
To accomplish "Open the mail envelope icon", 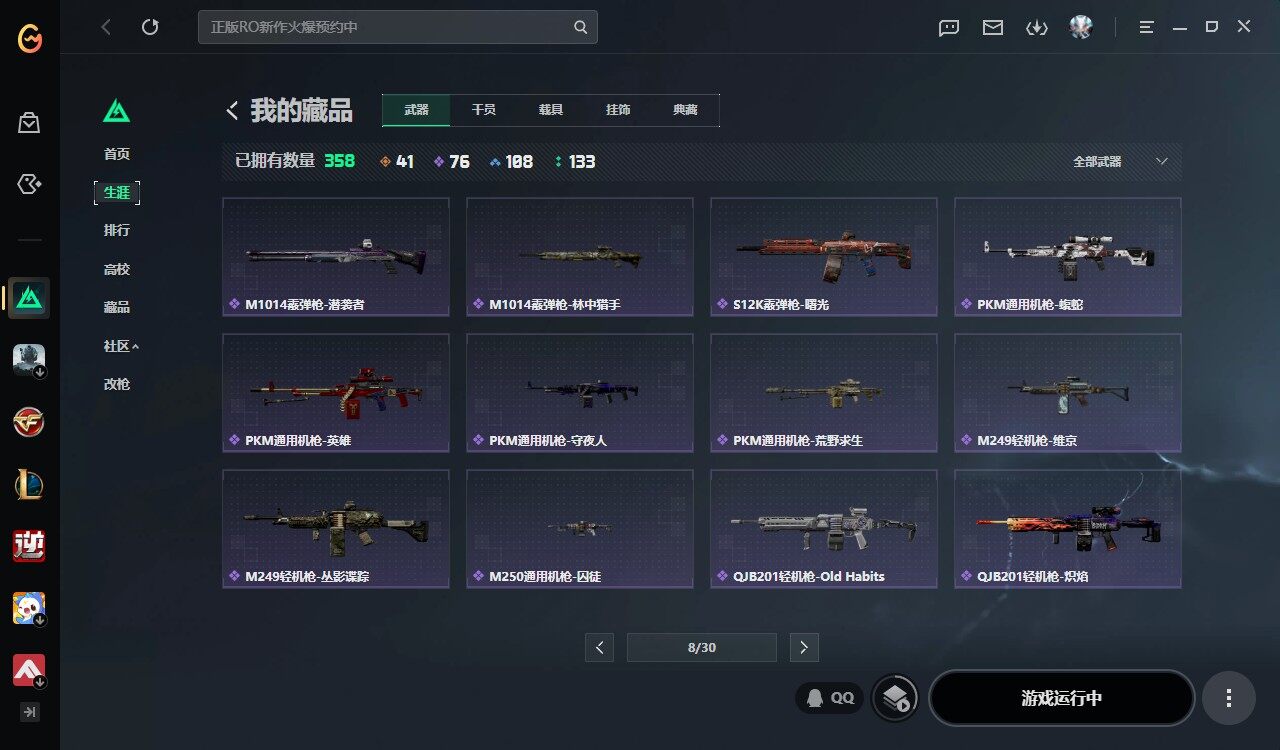I will 992,28.
